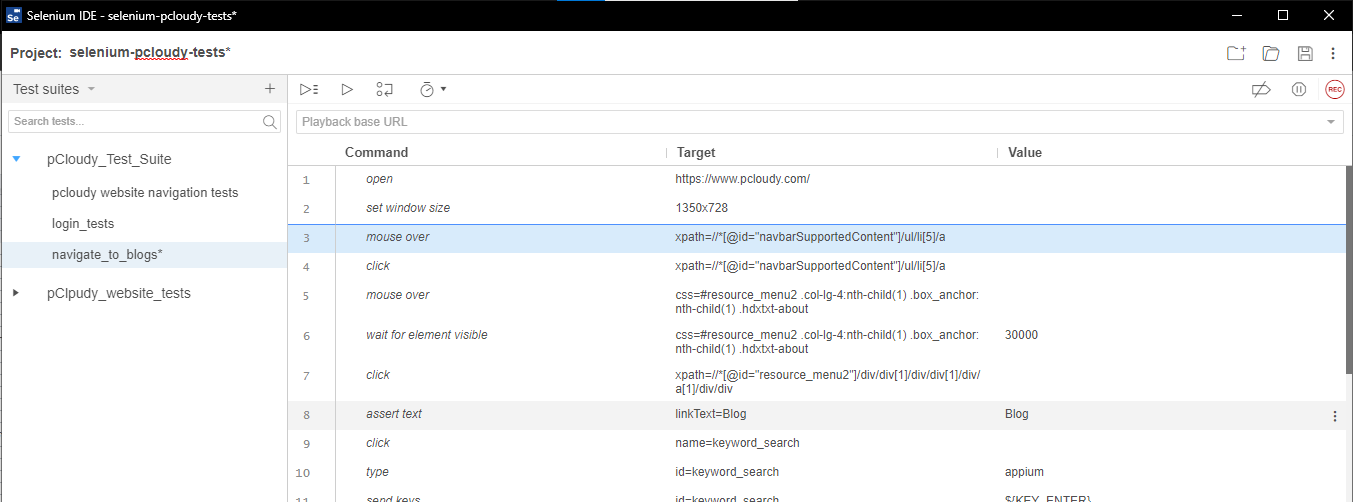Open the test execution speed control
This screenshot has width=1353, height=502.
[432, 89]
